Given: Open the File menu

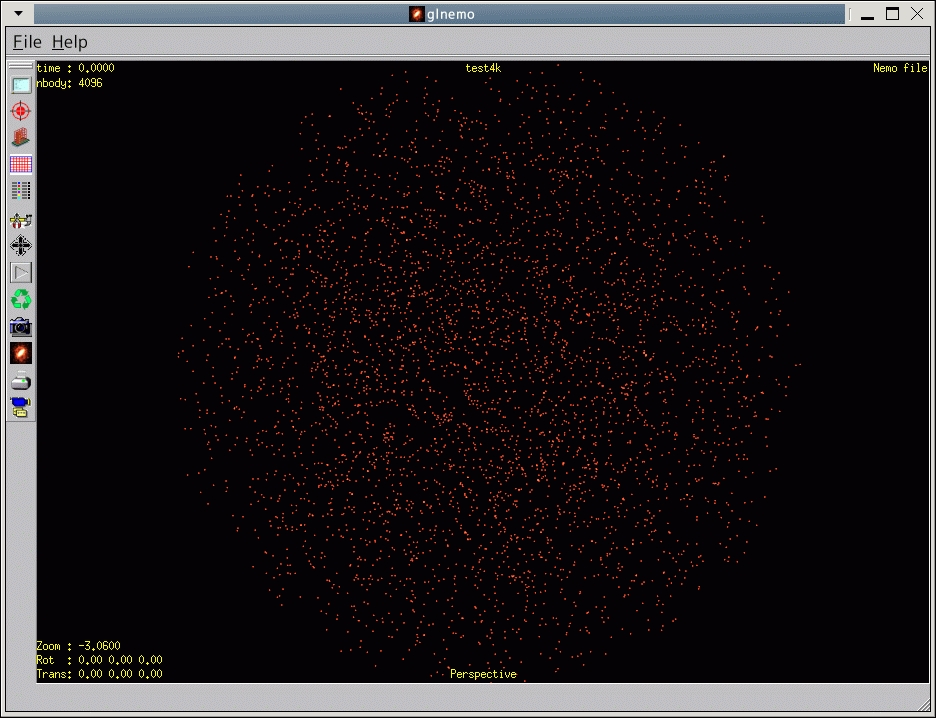Looking at the screenshot, I should (x=27, y=42).
